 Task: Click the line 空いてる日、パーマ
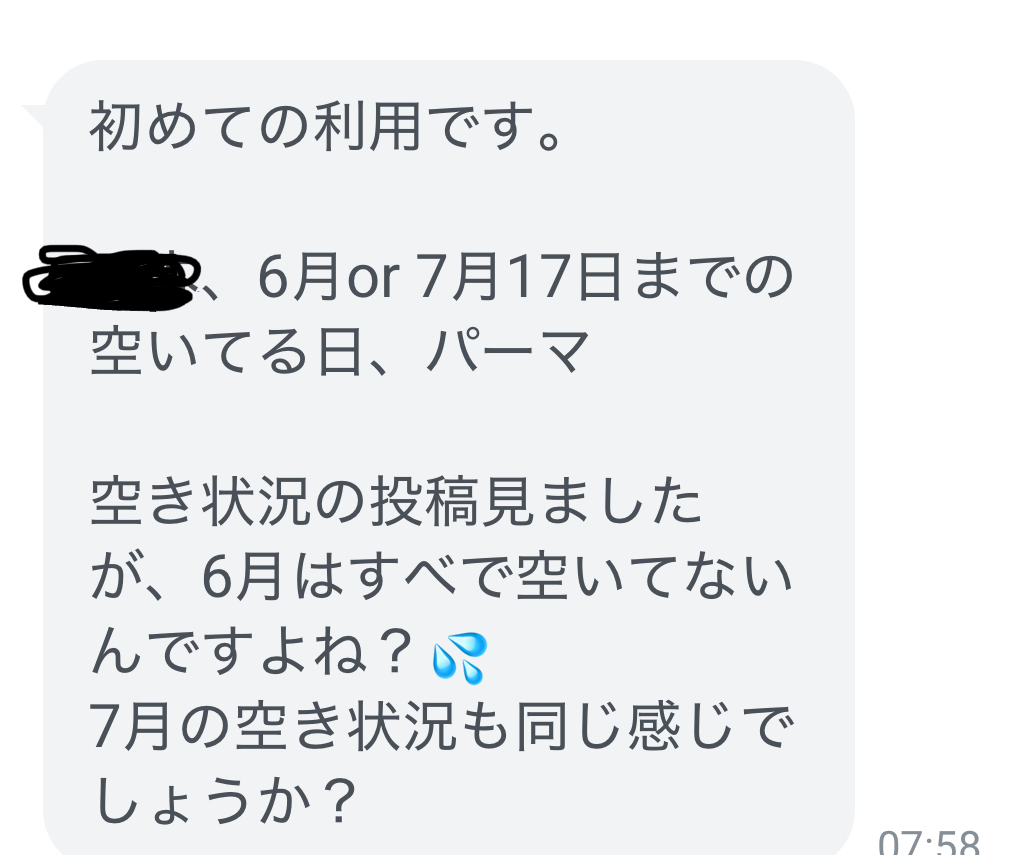[340, 352]
